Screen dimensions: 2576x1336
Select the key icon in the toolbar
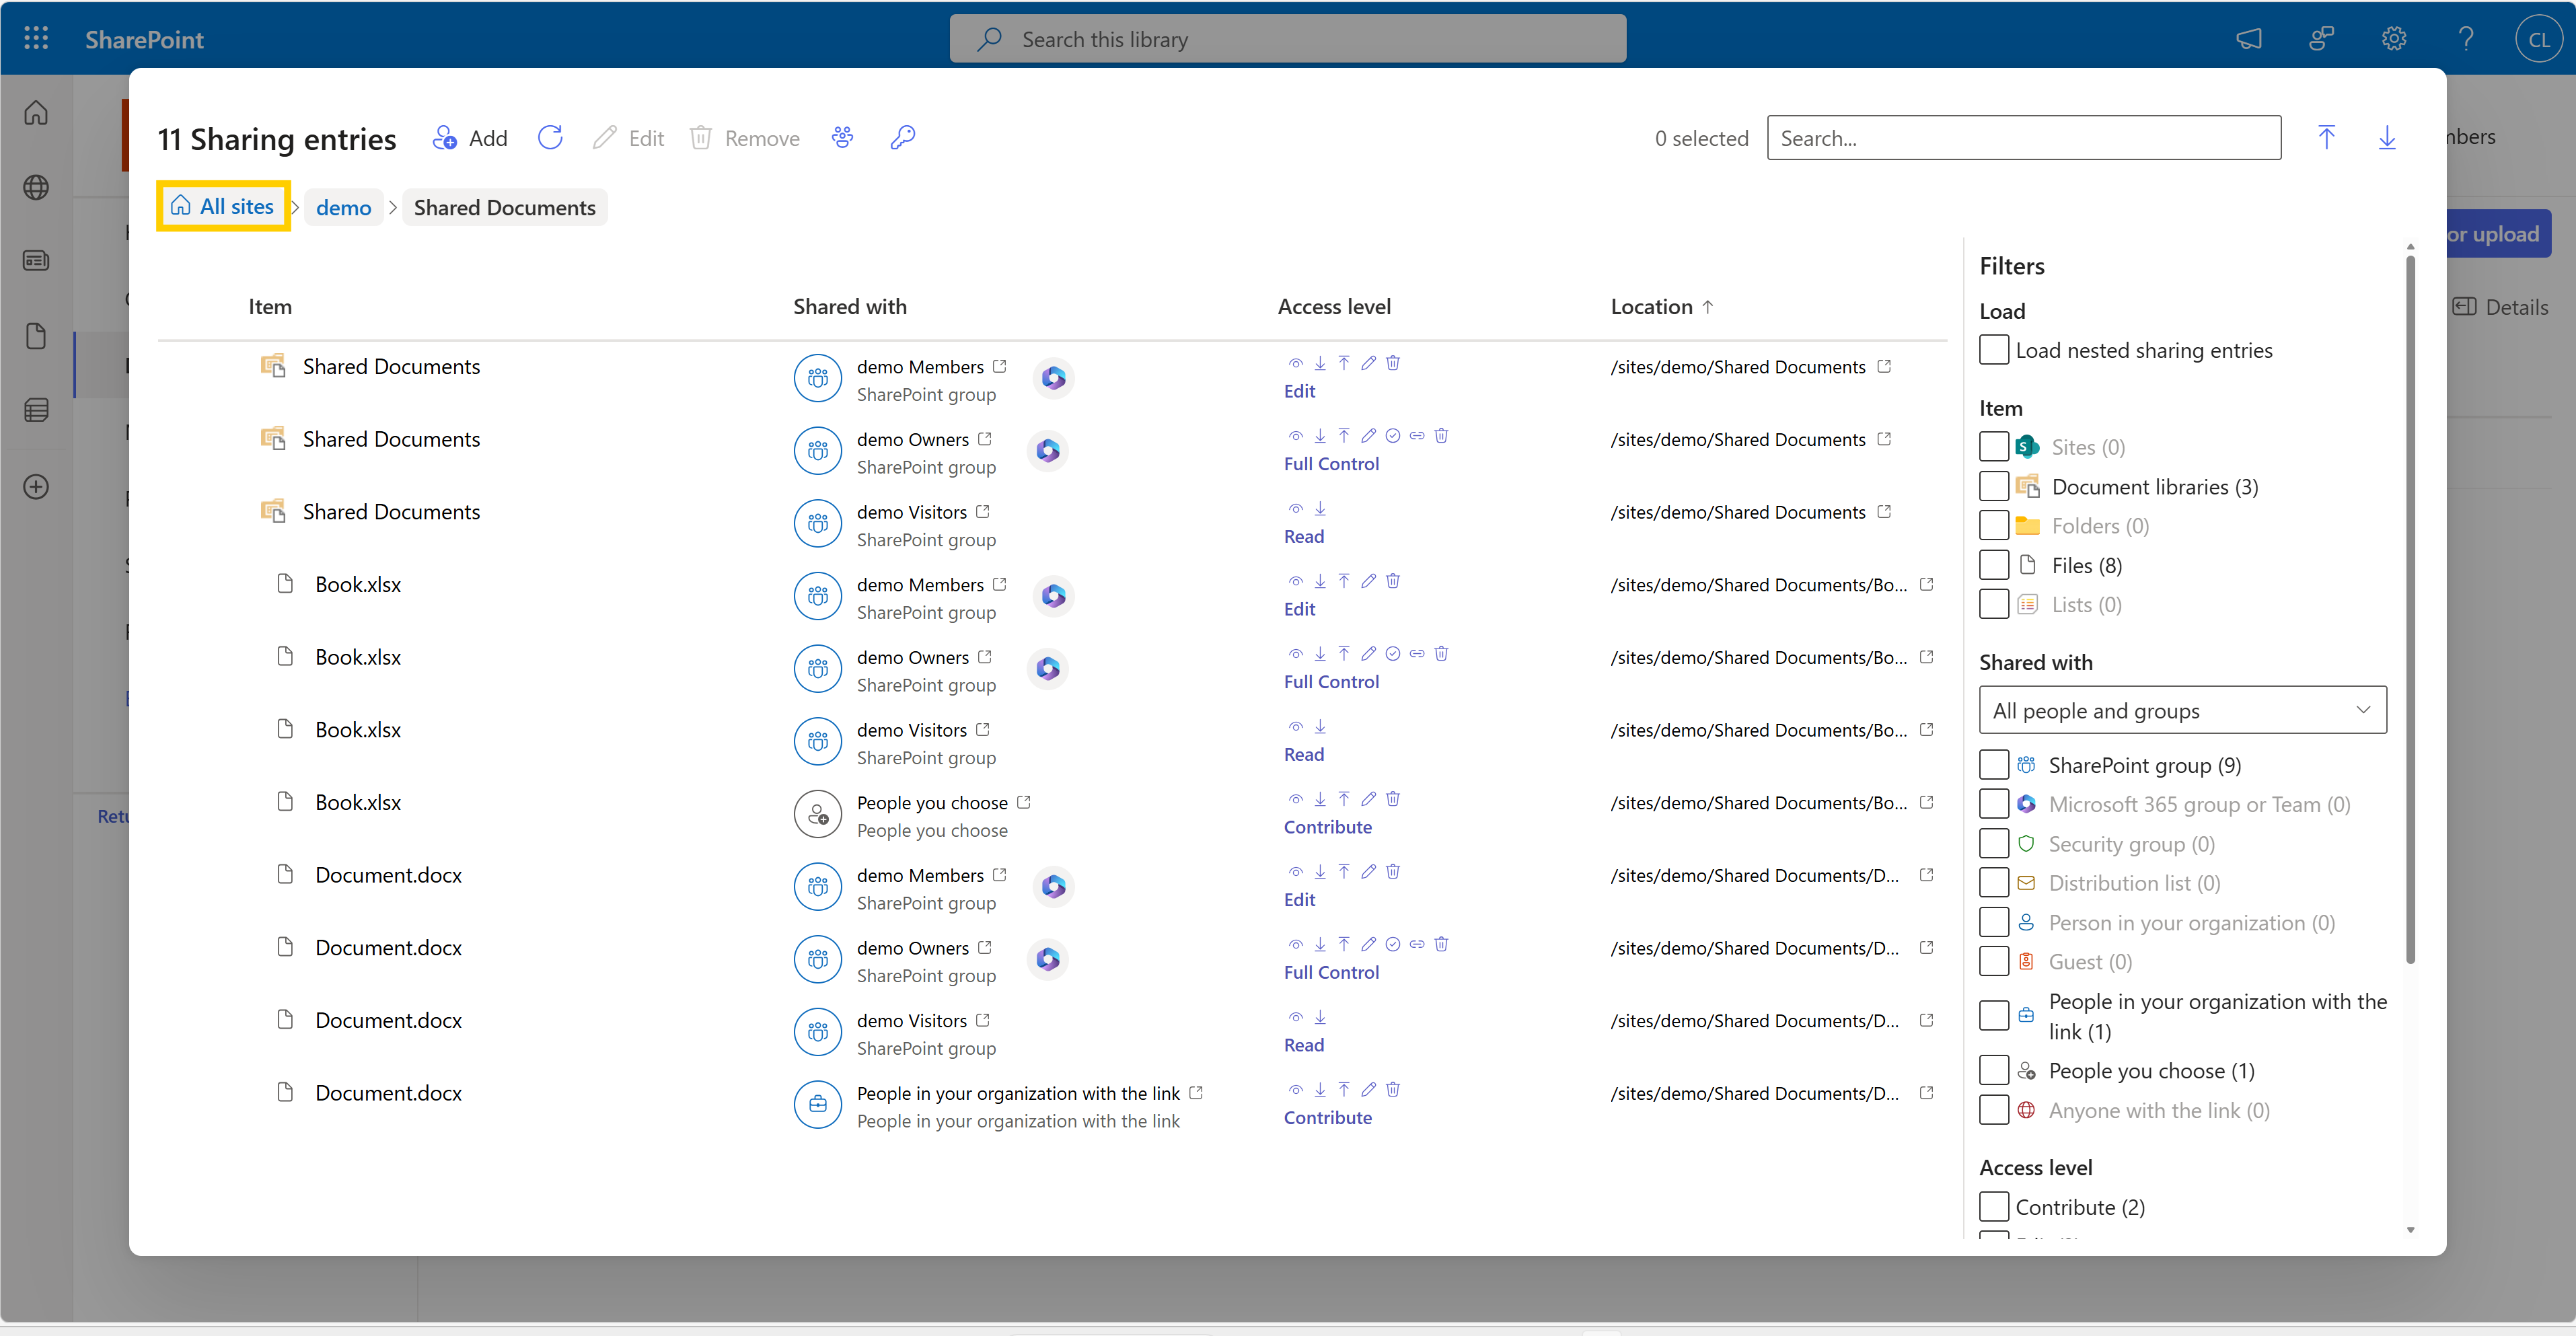(x=903, y=137)
